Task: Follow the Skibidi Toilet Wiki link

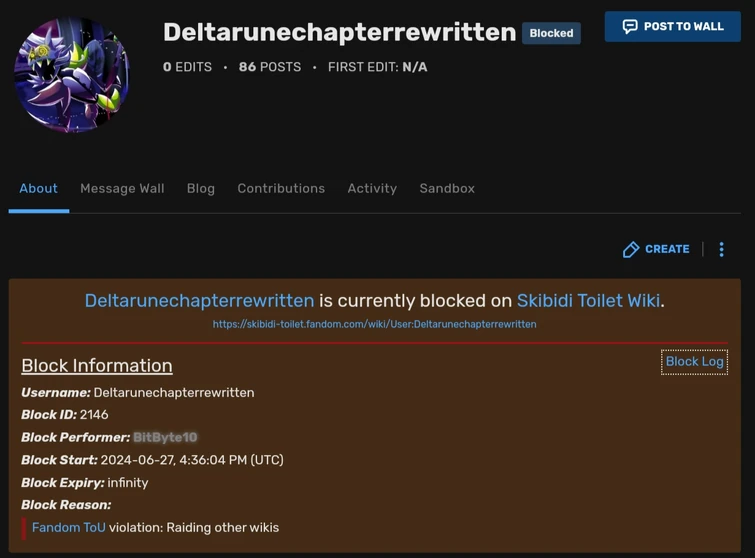Action: (588, 300)
